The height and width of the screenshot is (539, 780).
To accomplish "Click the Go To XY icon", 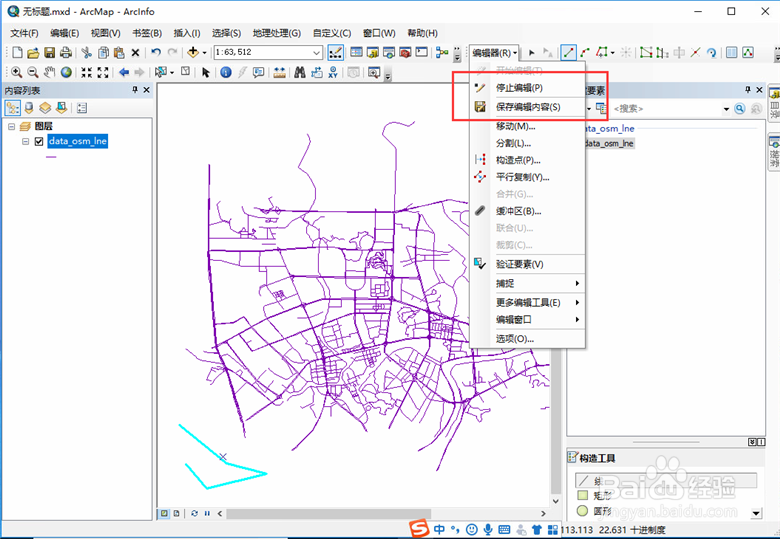I will click(x=333, y=73).
